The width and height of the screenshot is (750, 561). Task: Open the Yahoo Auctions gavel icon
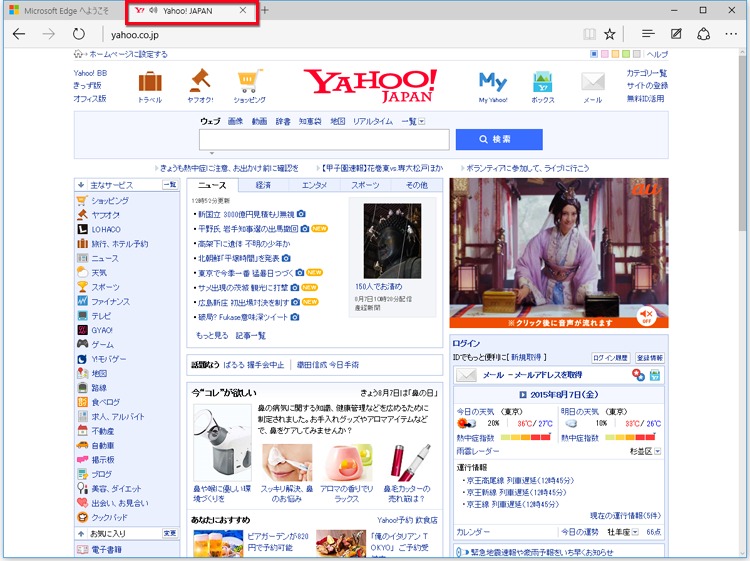point(200,81)
